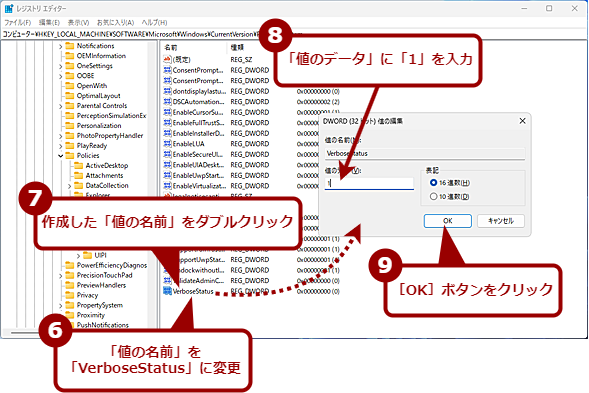Open the ファイル(F) menu
The height and width of the screenshot is (393, 589).
[x=17, y=23]
